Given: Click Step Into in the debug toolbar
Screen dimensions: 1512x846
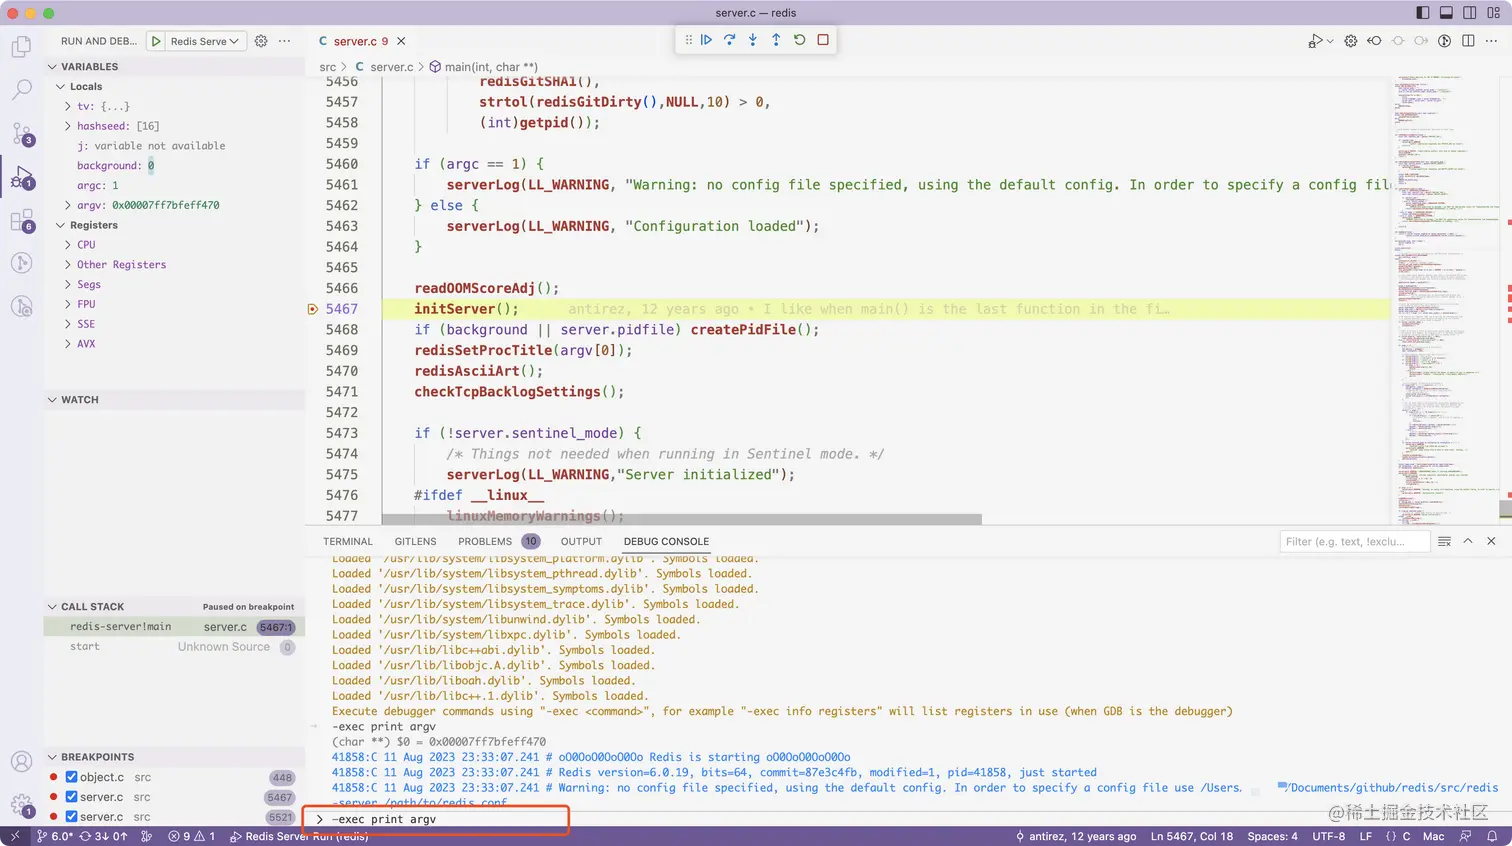Looking at the screenshot, I should pos(752,40).
